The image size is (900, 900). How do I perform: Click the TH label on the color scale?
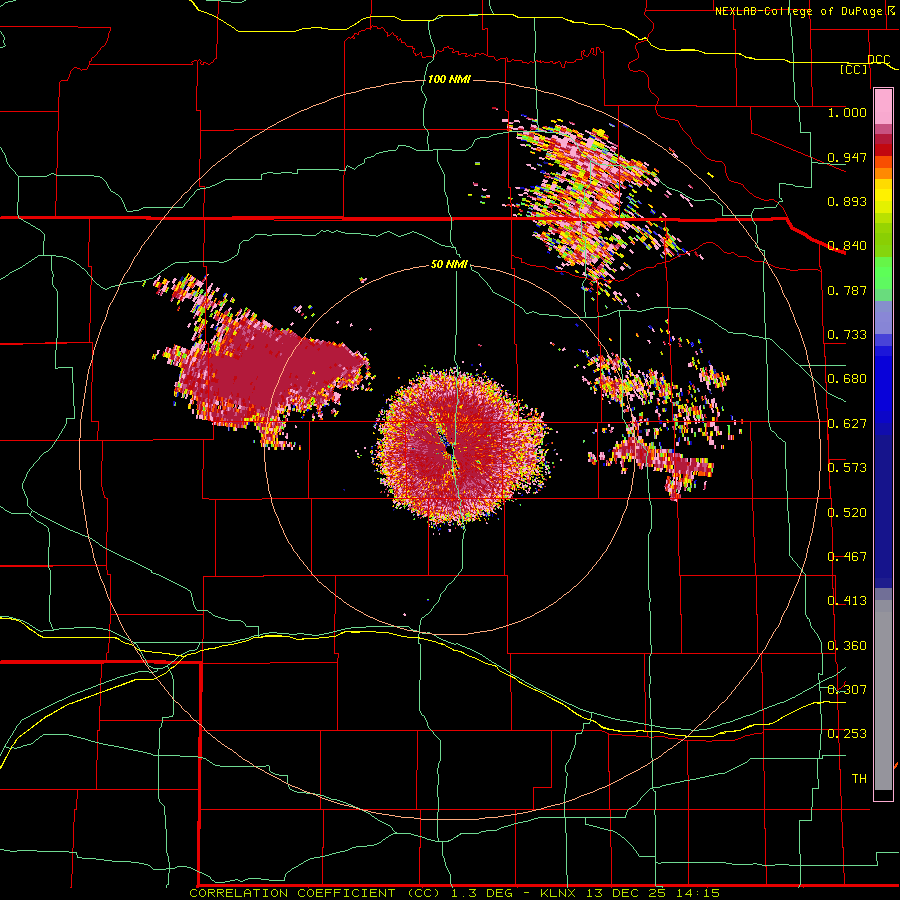(x=859, y=779)
